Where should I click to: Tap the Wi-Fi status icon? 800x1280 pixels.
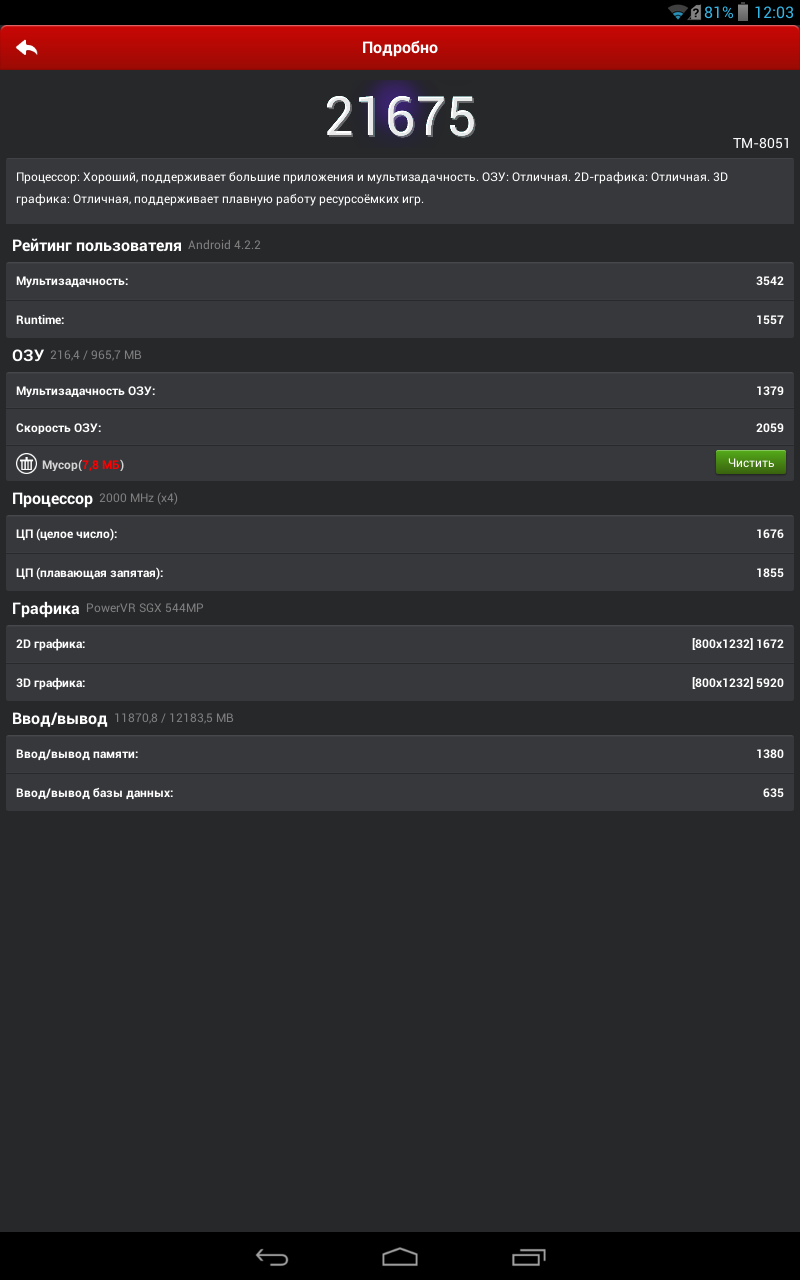point(678,13)
